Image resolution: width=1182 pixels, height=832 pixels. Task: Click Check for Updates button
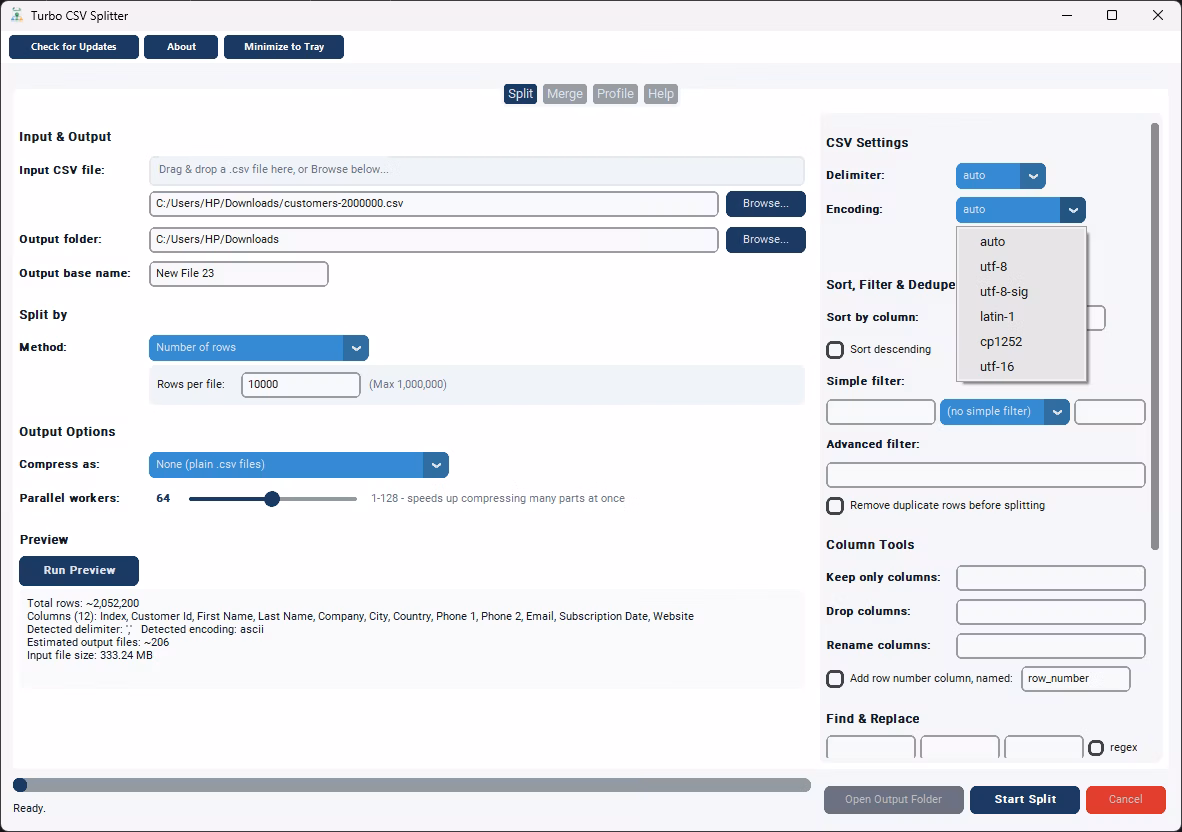[x=74, y=47]
